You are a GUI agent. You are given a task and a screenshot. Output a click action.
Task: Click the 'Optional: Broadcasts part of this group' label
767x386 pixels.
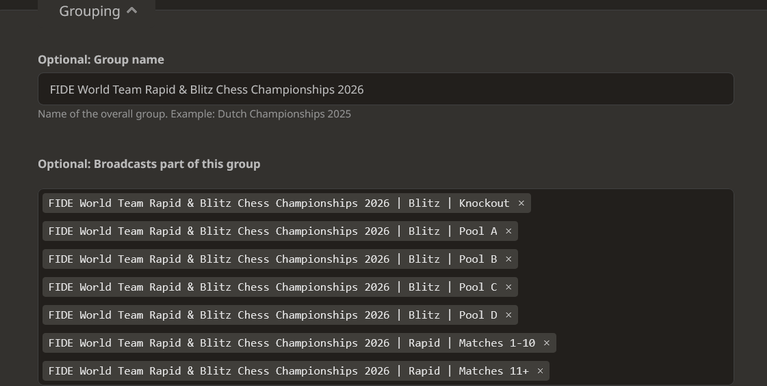149,164
